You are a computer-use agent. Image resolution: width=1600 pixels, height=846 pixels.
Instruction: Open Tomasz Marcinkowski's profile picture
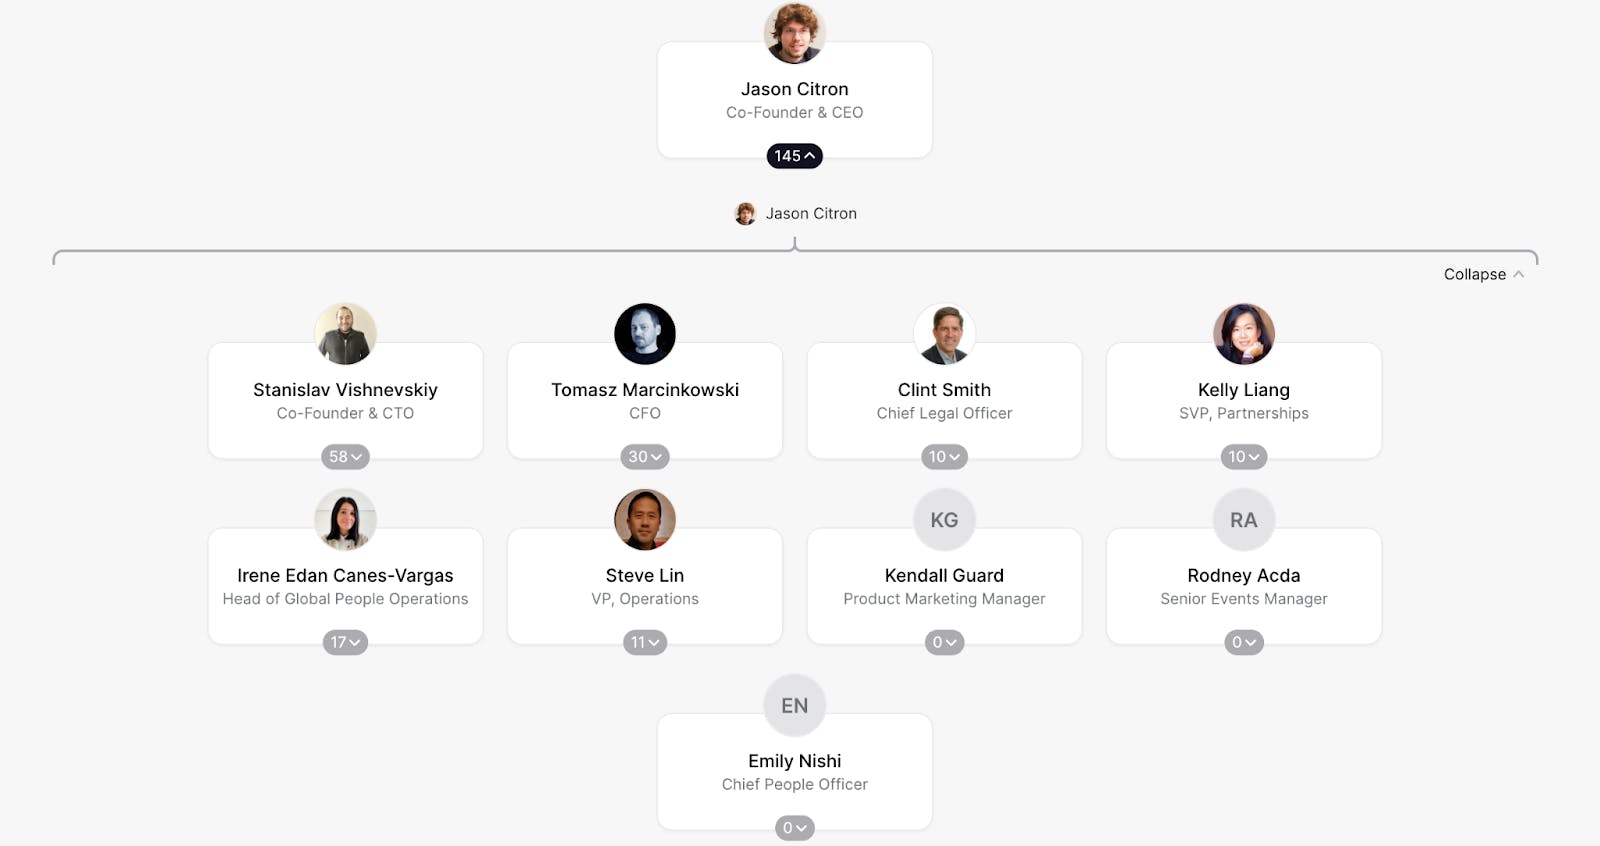(x=644, y=334)
